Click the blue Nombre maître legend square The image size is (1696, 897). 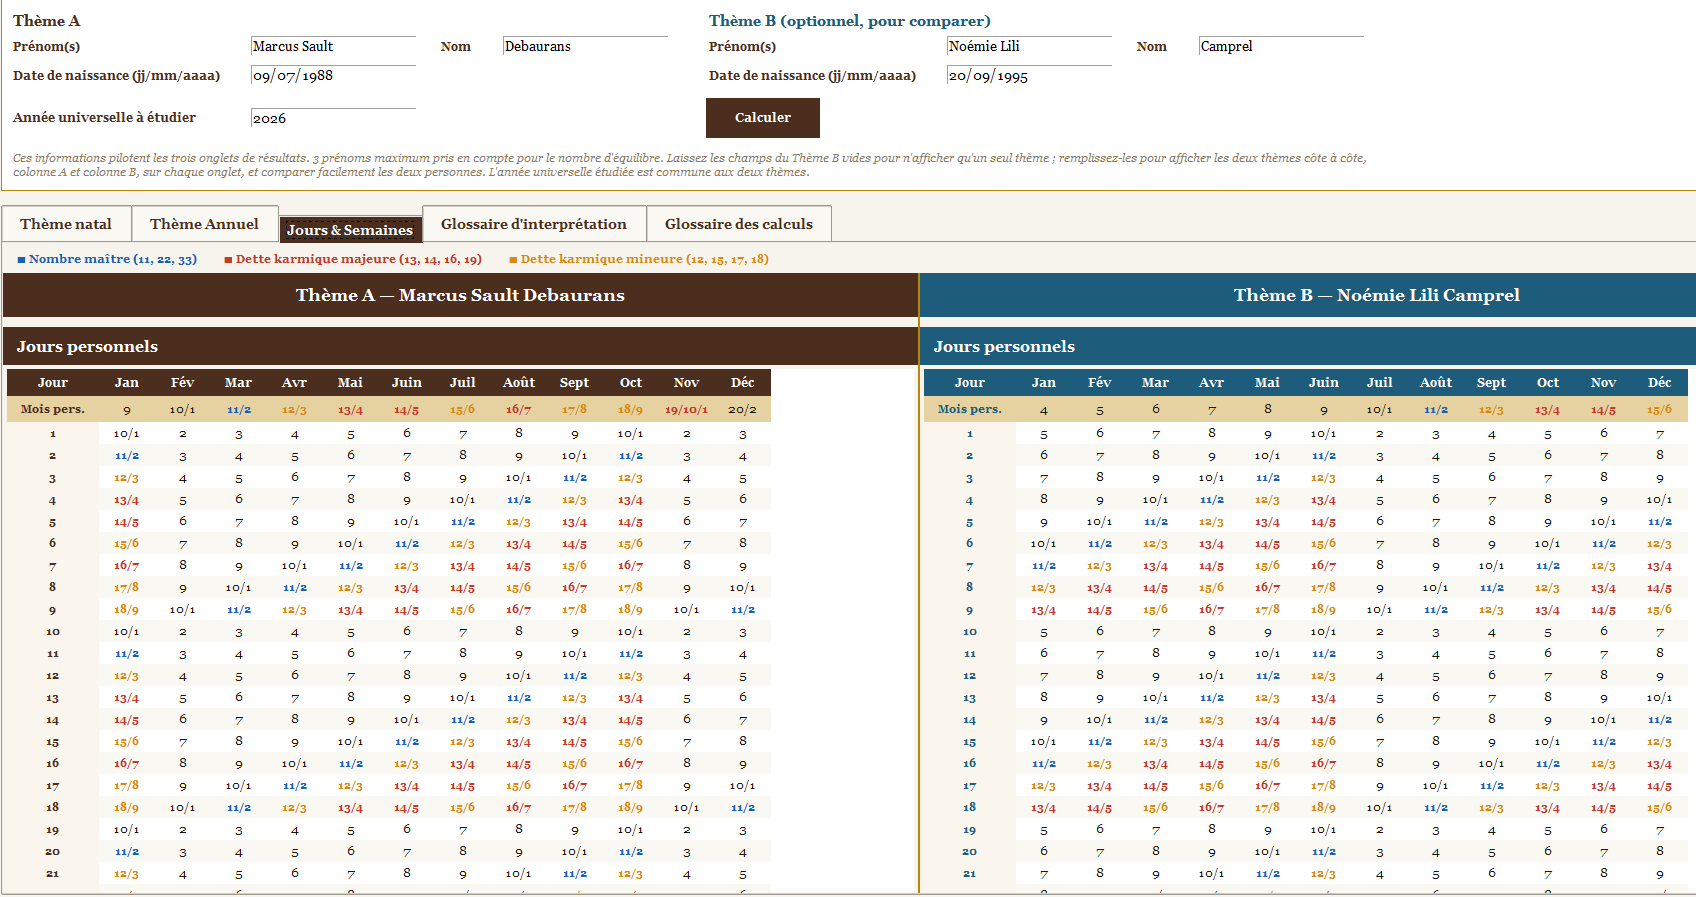(x=21, y=260)
